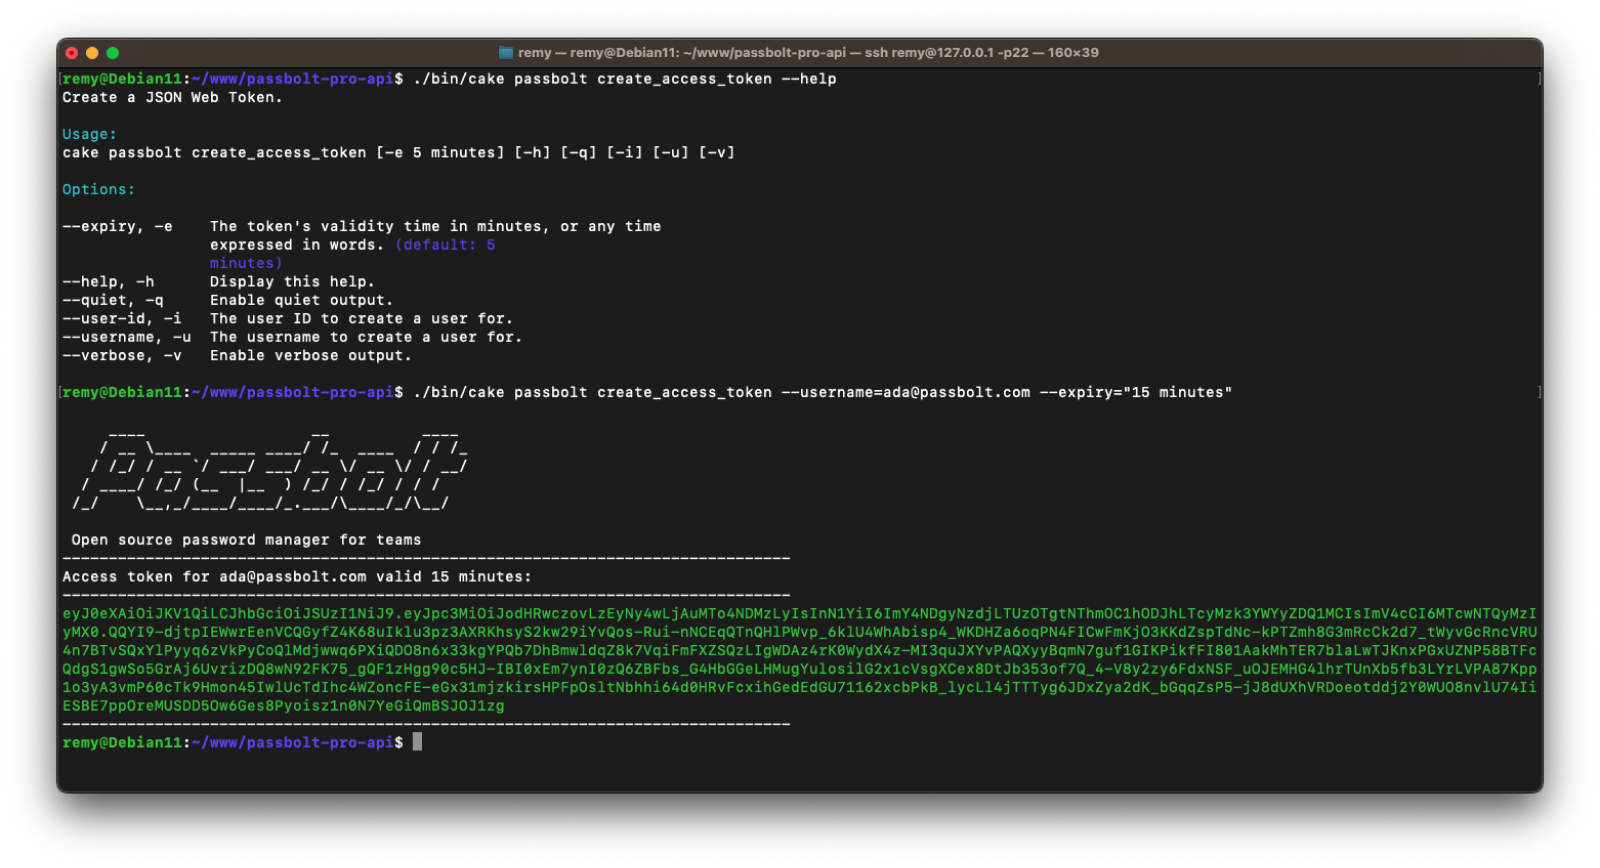Viewport: 1600px width, 868px height.
Task: Click the window title text 'remy — remy@Debian11'
Action: [596, 53]
